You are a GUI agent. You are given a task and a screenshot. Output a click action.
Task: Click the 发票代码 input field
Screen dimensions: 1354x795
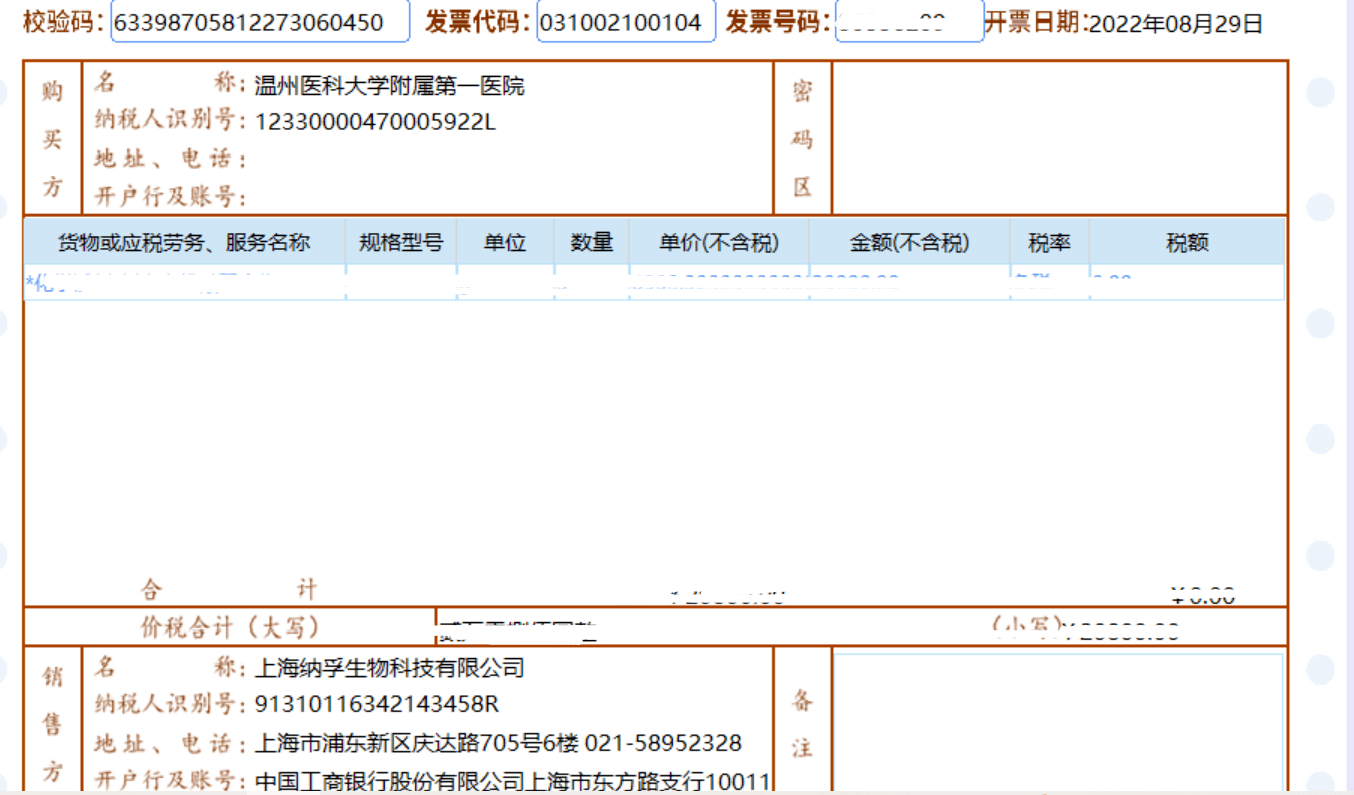coord(625,22)
